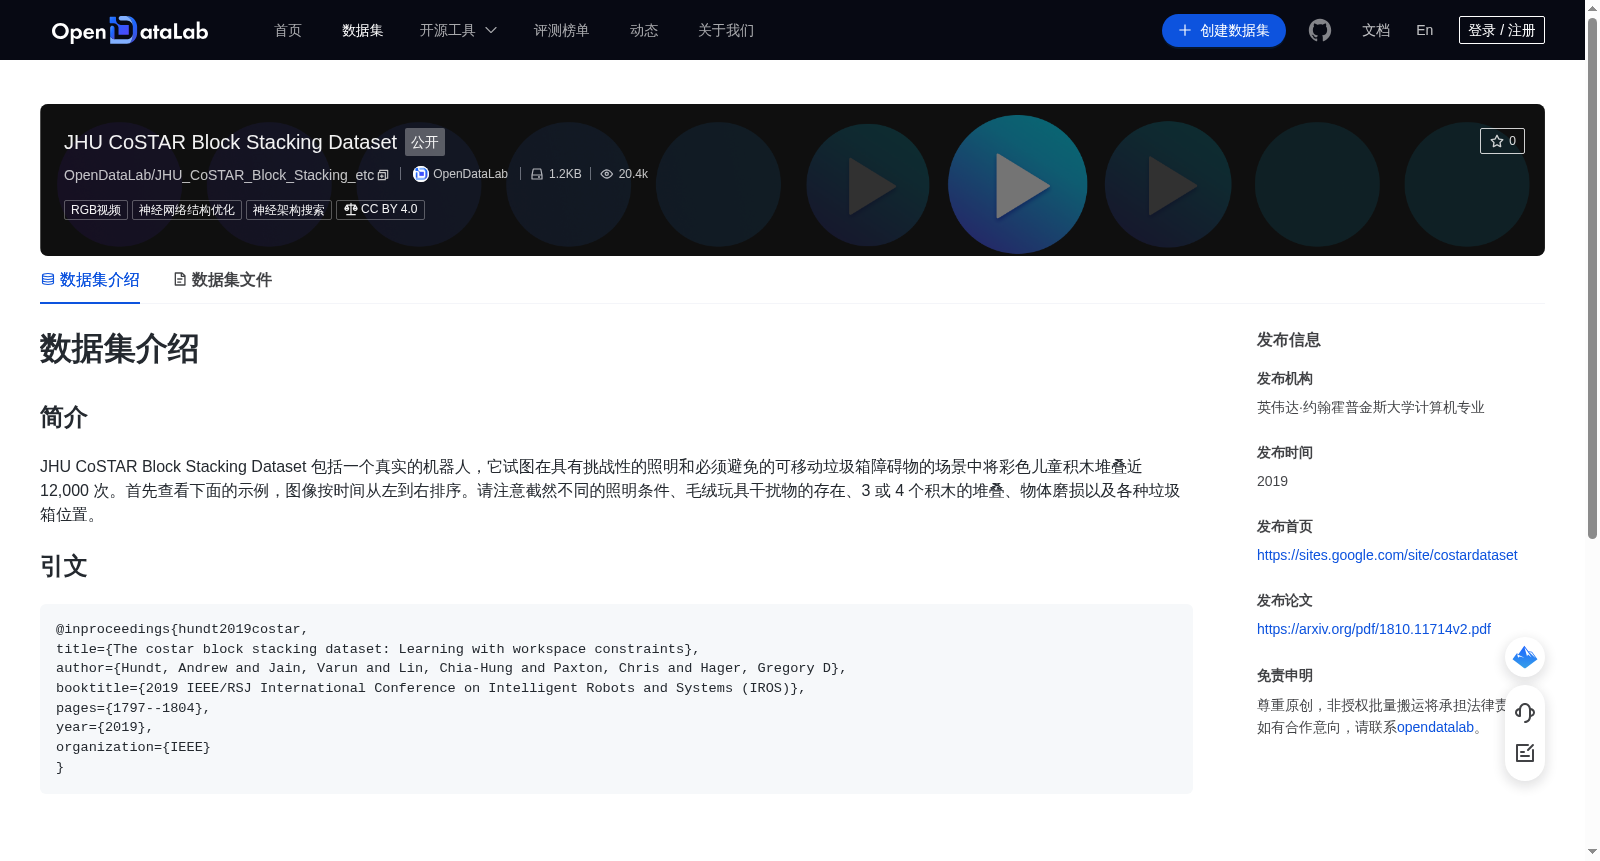
Task: Click the page vertical scrollbar thumb
Action: point(1592,278)
